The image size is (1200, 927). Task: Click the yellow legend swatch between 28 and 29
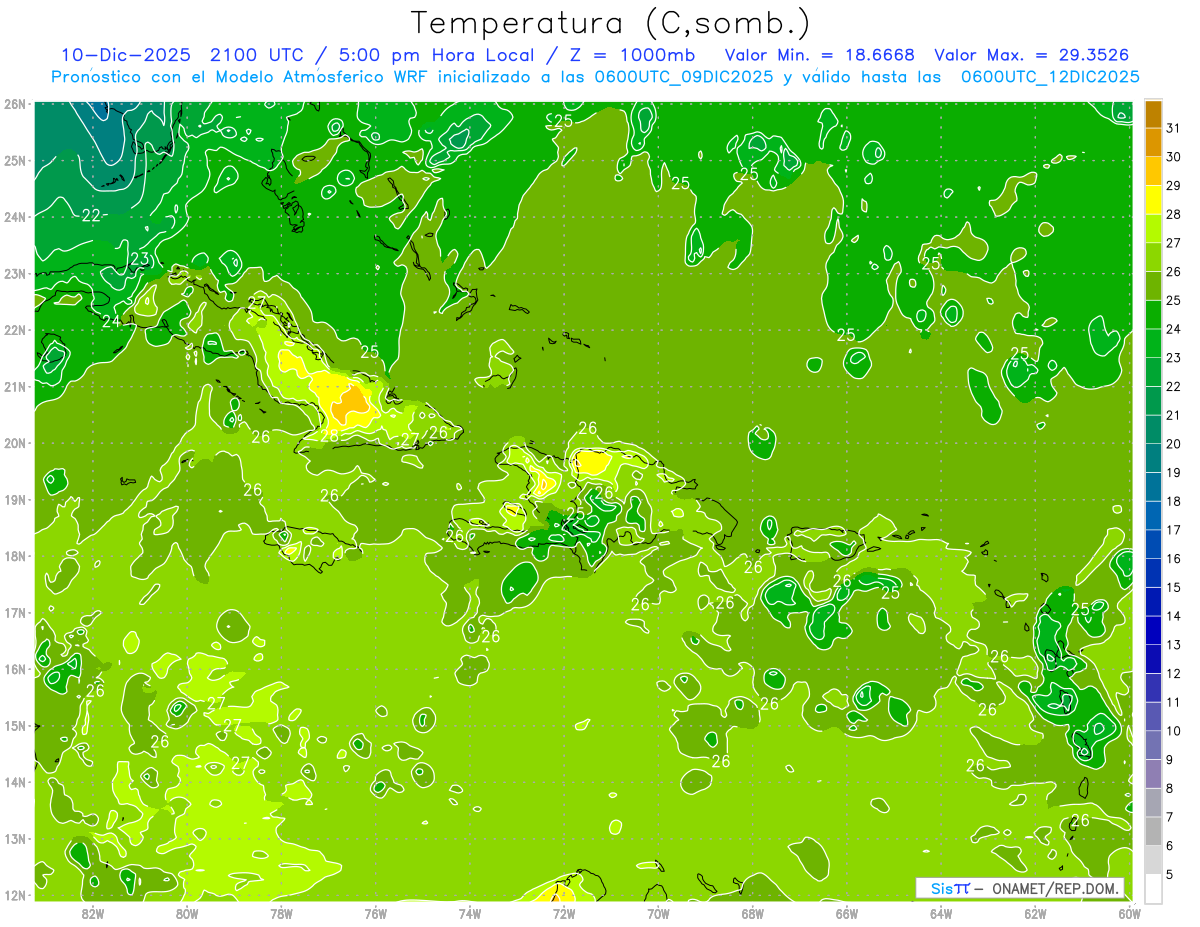coord(1153,200)
